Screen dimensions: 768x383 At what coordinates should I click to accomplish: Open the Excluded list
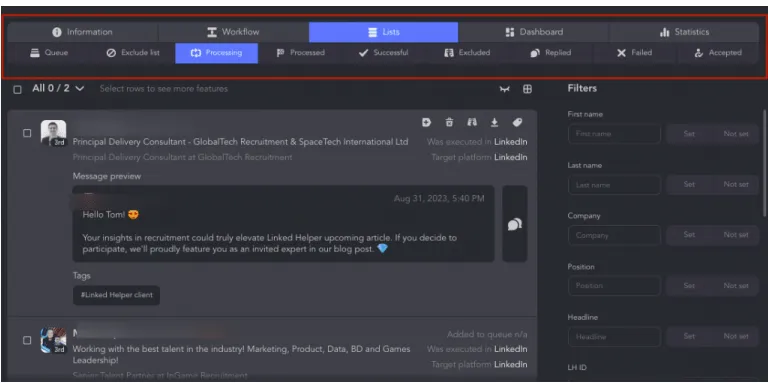tap(467, 53)
